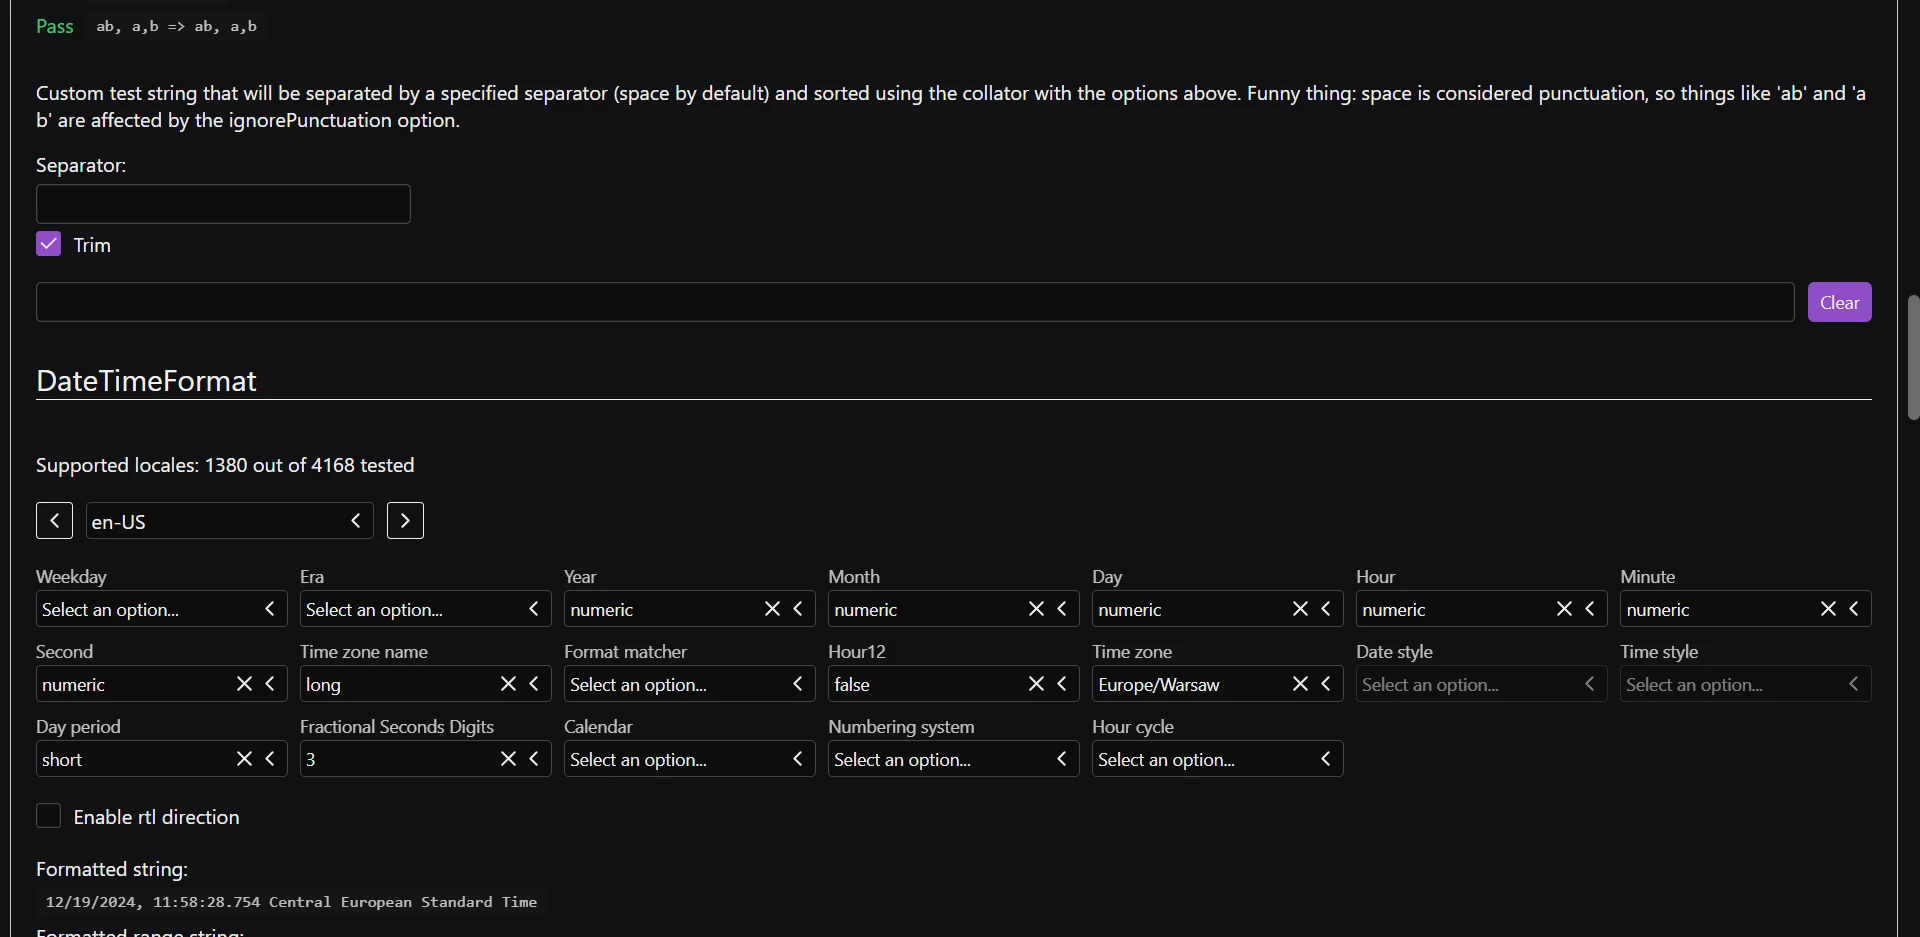Clear the Minute field value
1920x937 pixels.
[1828, 609]
